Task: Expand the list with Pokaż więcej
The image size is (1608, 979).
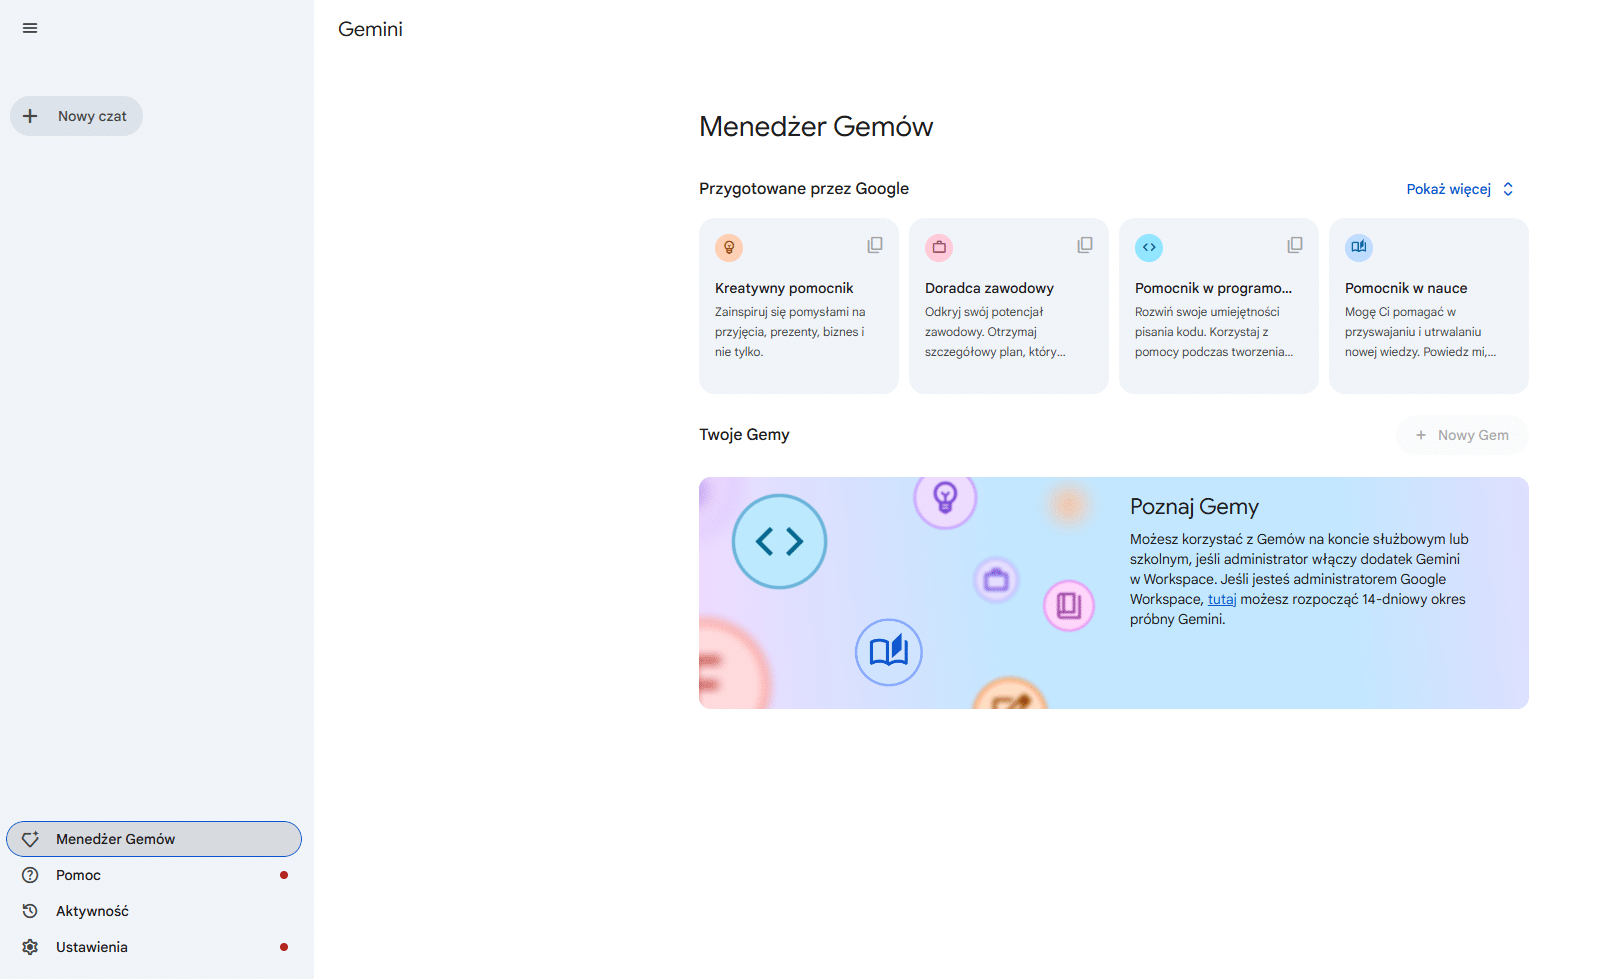Action: tap(1460, 189)
